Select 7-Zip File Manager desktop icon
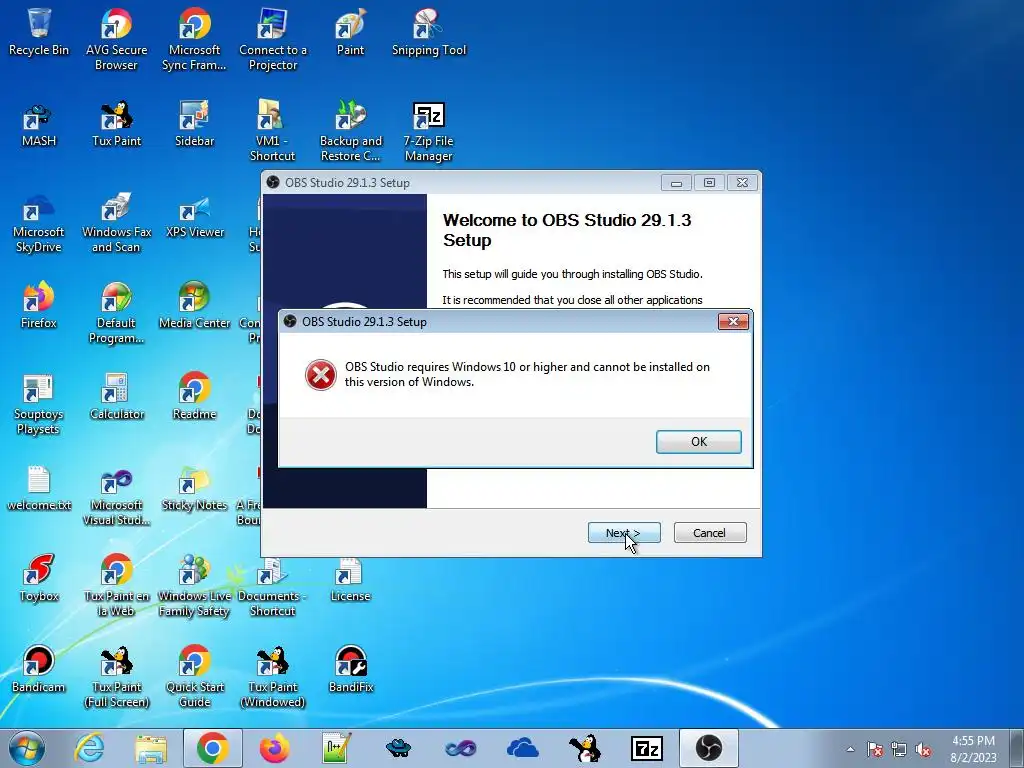The width and height of the screenshot is (1024, 768). tap(428, 131)
